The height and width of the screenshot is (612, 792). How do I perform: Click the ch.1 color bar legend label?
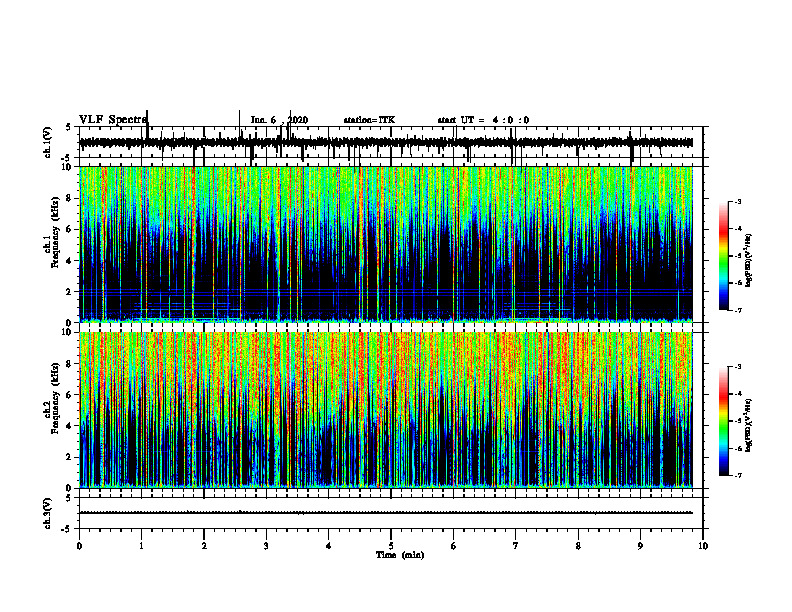(x=749, y=261)
